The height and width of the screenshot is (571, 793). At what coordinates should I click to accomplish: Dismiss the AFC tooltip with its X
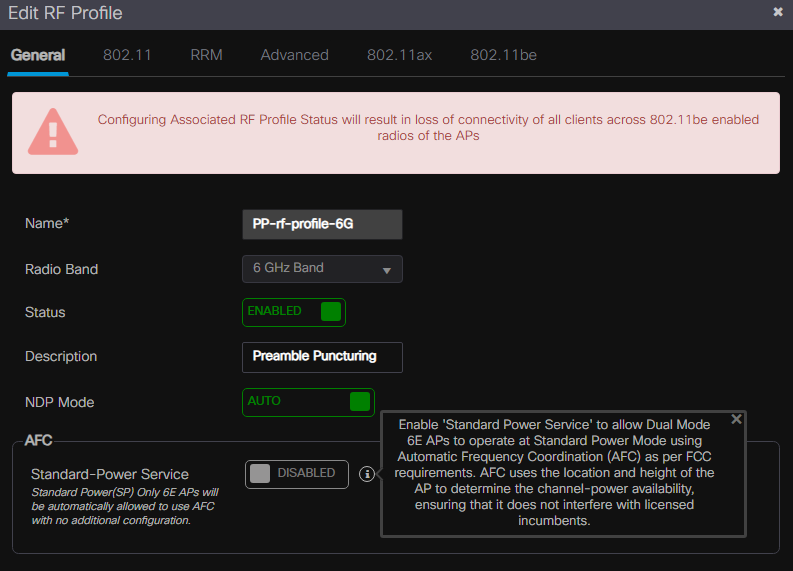[x=736, y=419]
